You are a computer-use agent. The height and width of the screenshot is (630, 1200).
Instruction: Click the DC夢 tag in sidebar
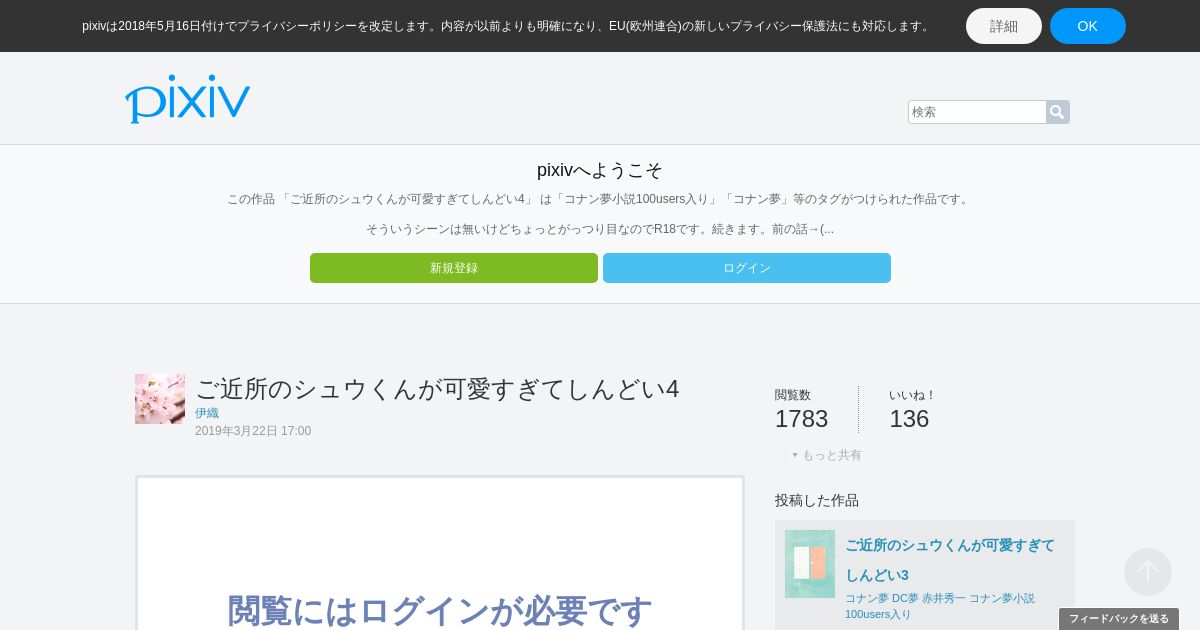coord(905,598)
